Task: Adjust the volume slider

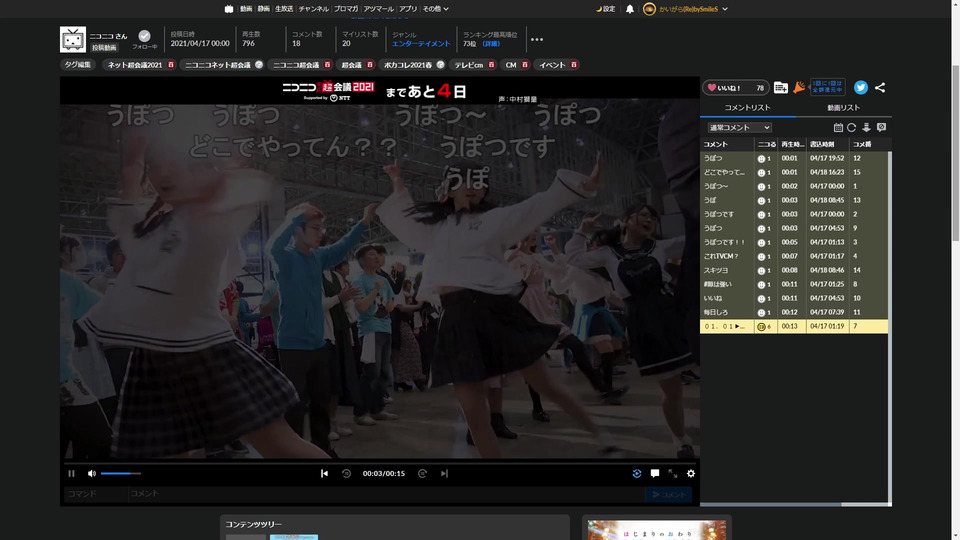Action: tap(121, 473)
